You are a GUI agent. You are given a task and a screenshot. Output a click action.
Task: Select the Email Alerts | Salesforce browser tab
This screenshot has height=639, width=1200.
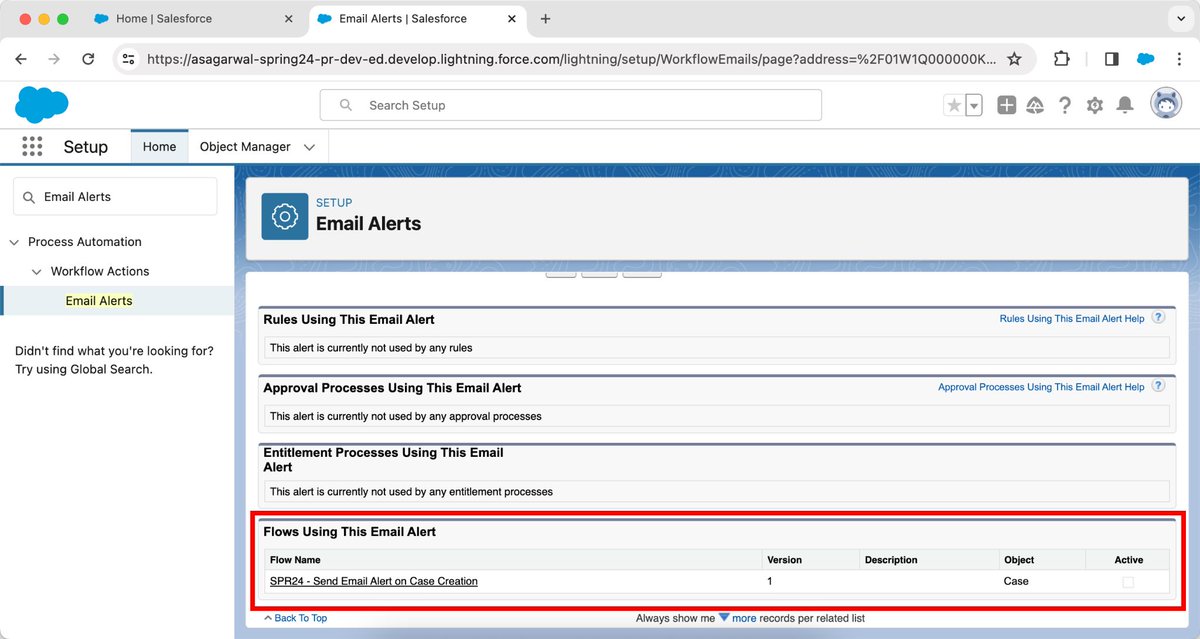(415, 19)
